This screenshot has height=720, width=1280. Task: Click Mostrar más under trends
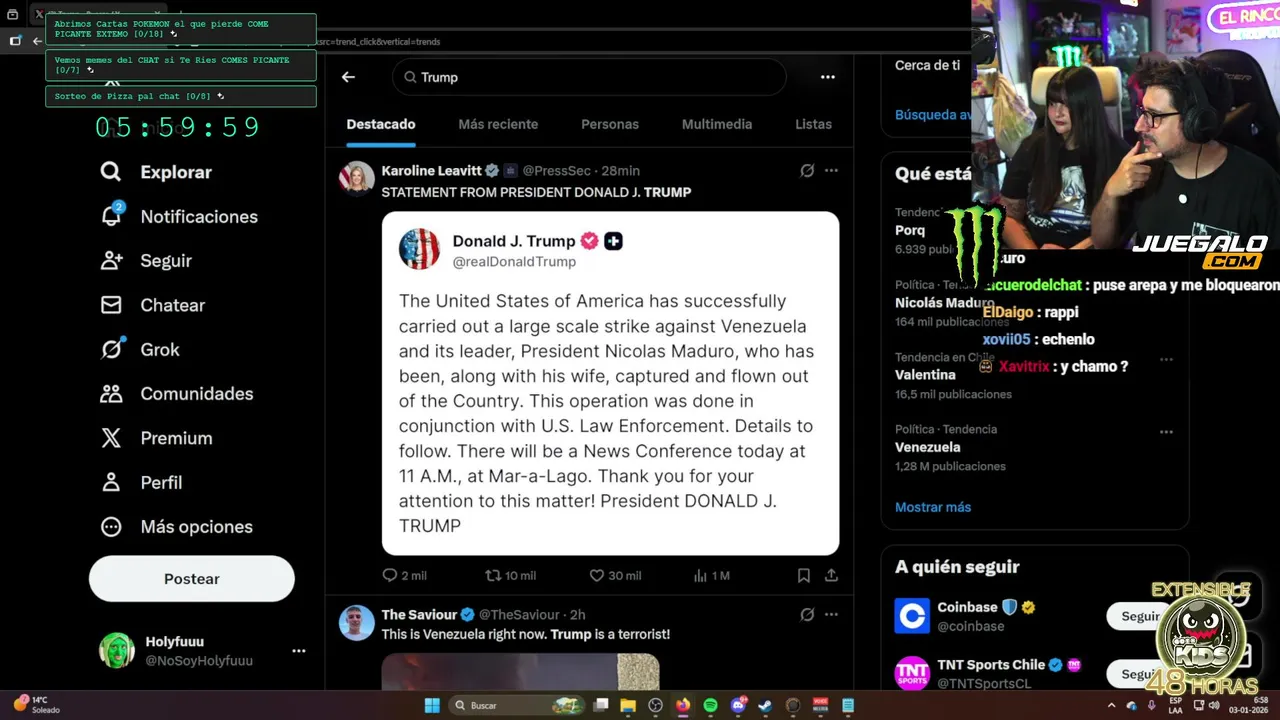[933, 507]
